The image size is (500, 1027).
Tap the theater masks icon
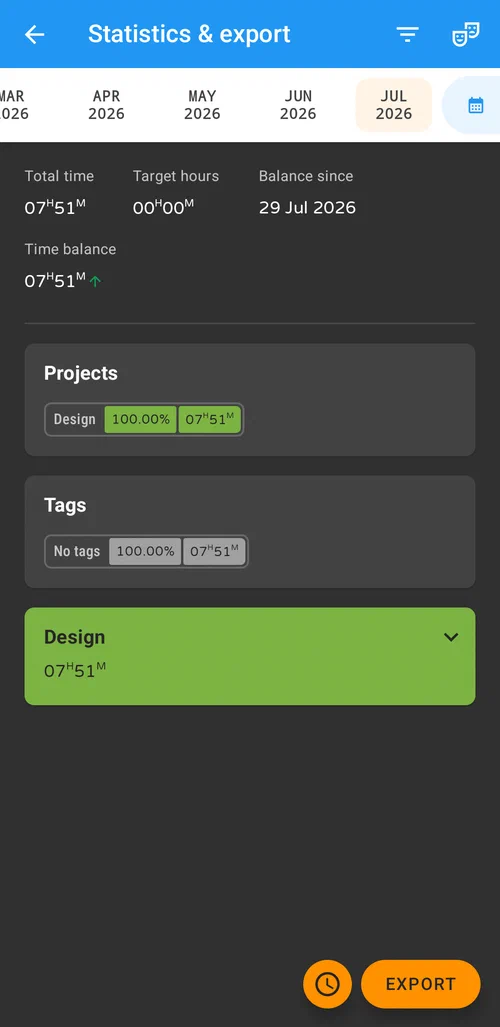[x=466, y=34]
